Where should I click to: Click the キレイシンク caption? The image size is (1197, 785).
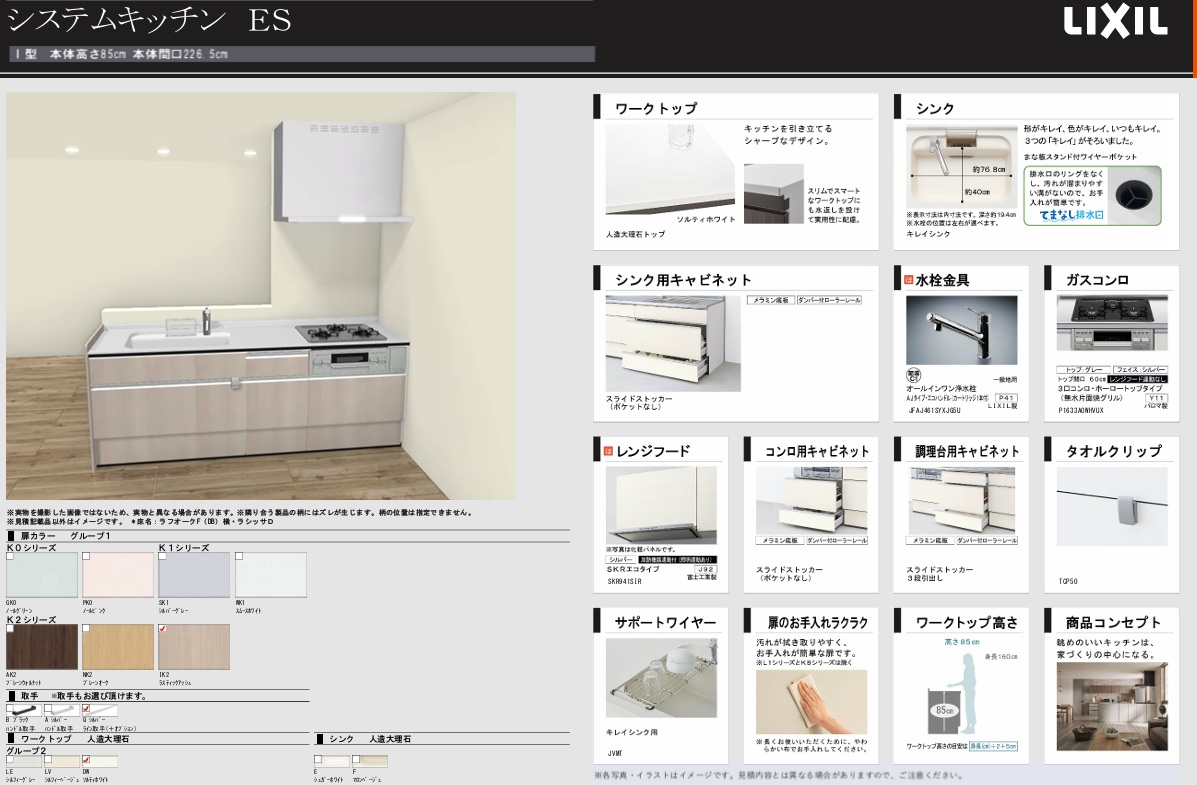coord(928,234)
